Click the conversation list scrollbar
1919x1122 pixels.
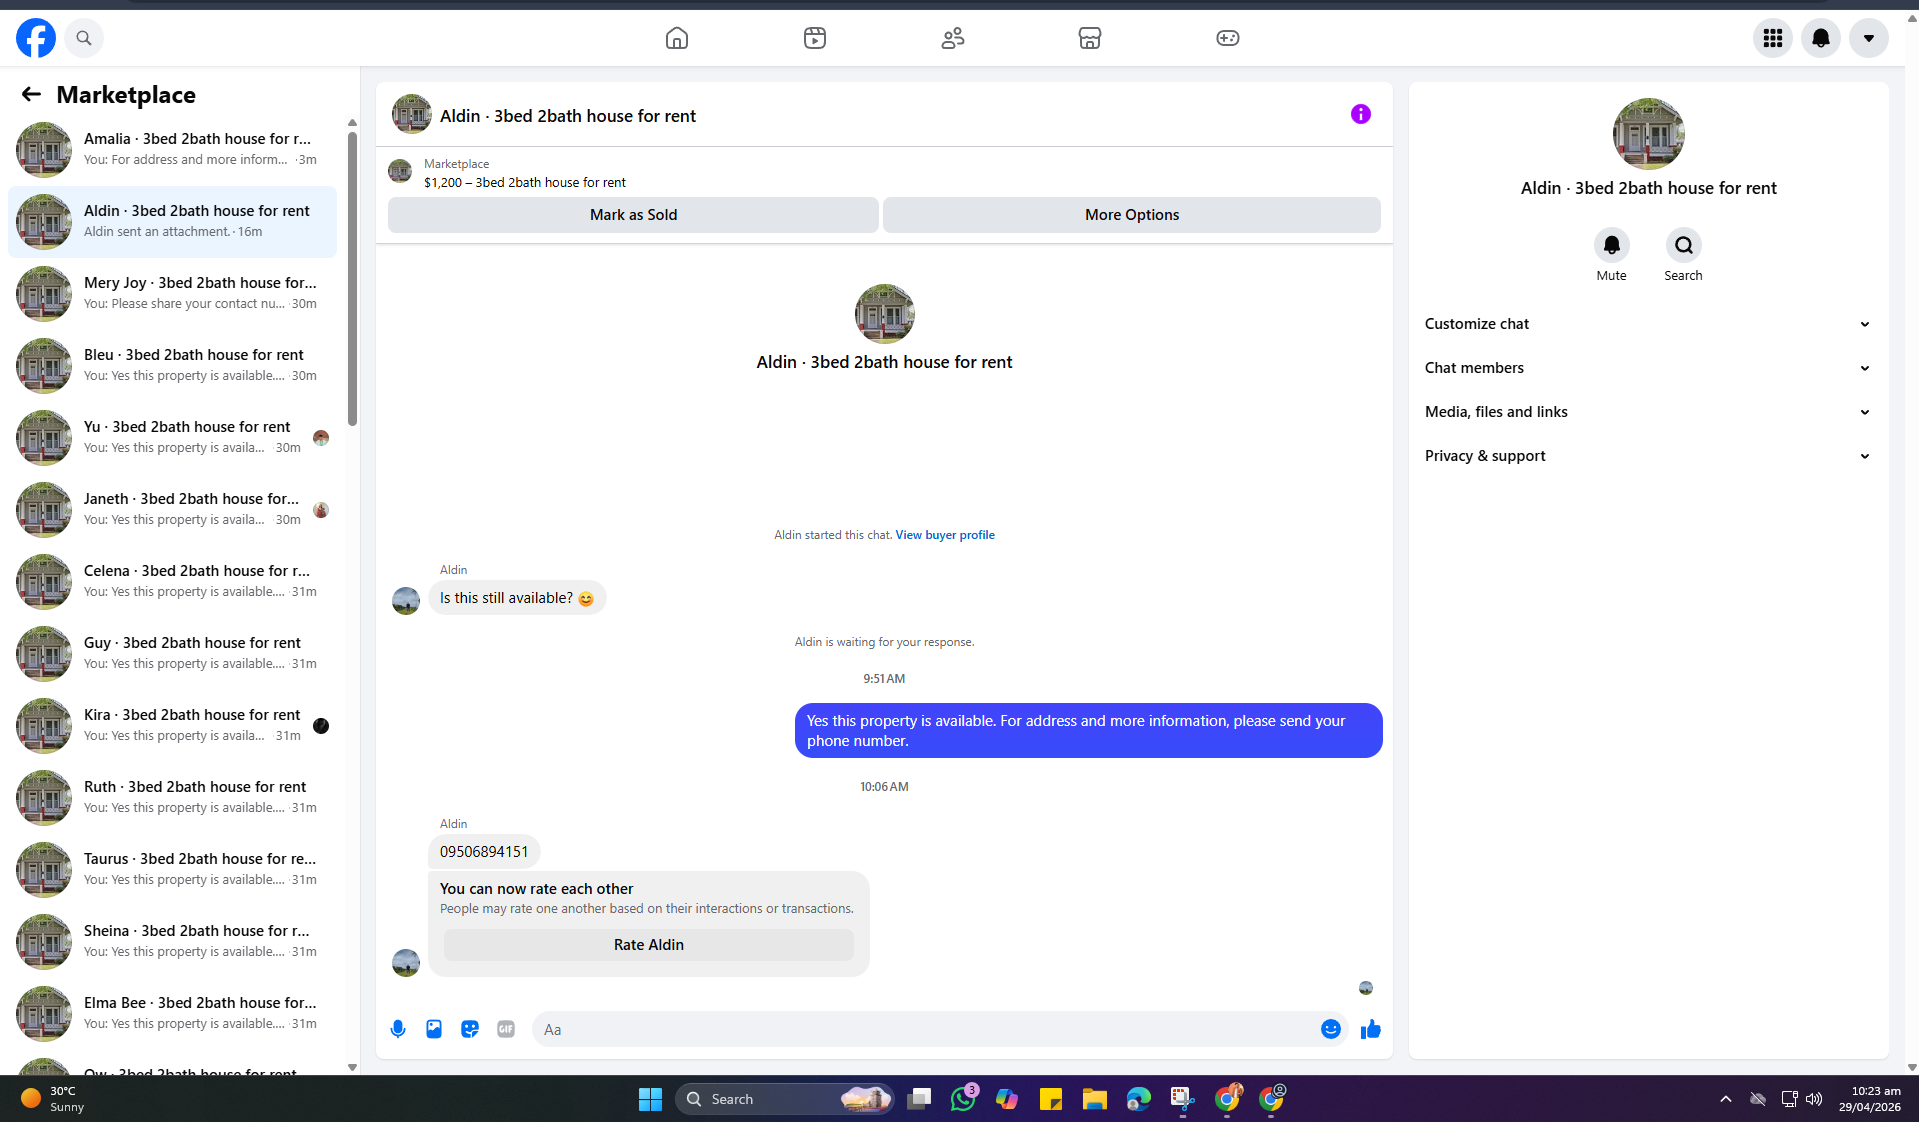point(352,278)
